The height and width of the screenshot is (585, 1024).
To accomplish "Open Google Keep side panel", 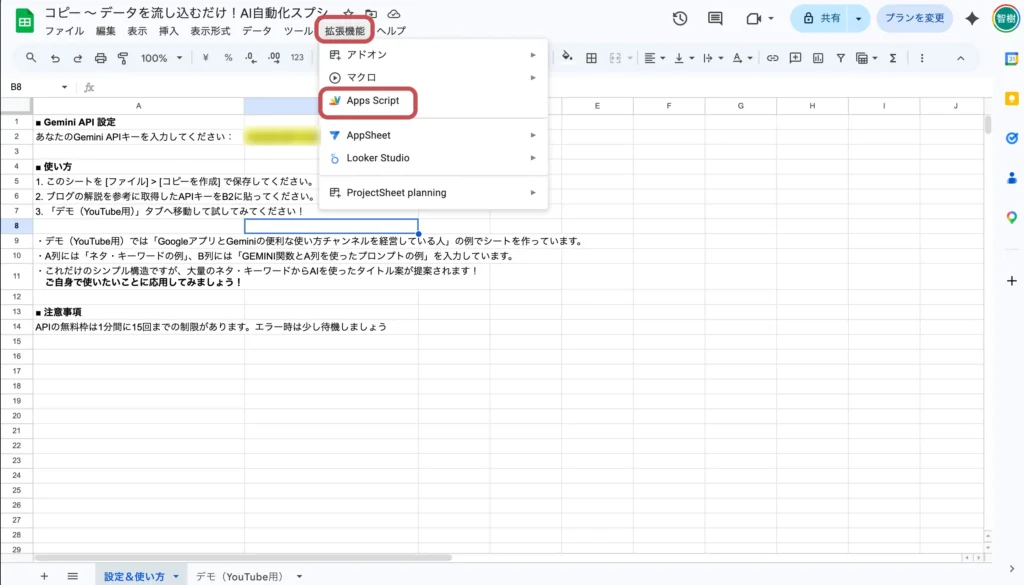I will (1012, 99).
